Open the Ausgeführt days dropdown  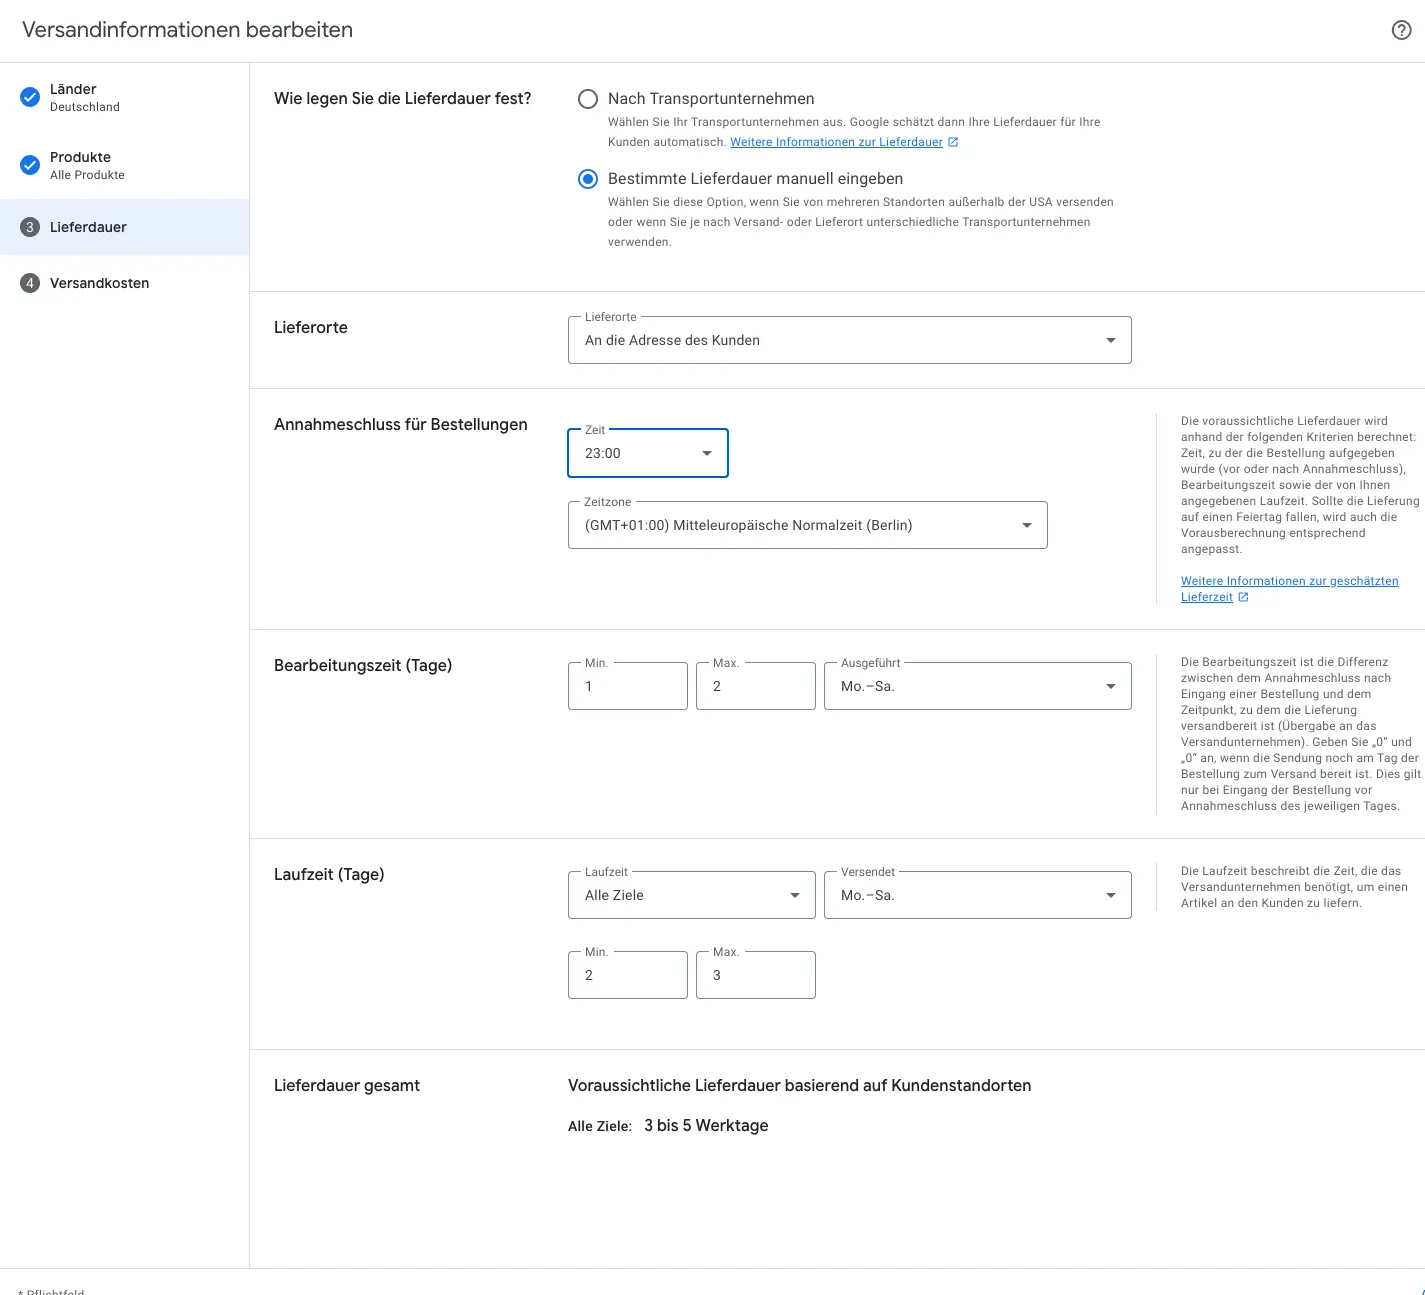pos(978,686)
